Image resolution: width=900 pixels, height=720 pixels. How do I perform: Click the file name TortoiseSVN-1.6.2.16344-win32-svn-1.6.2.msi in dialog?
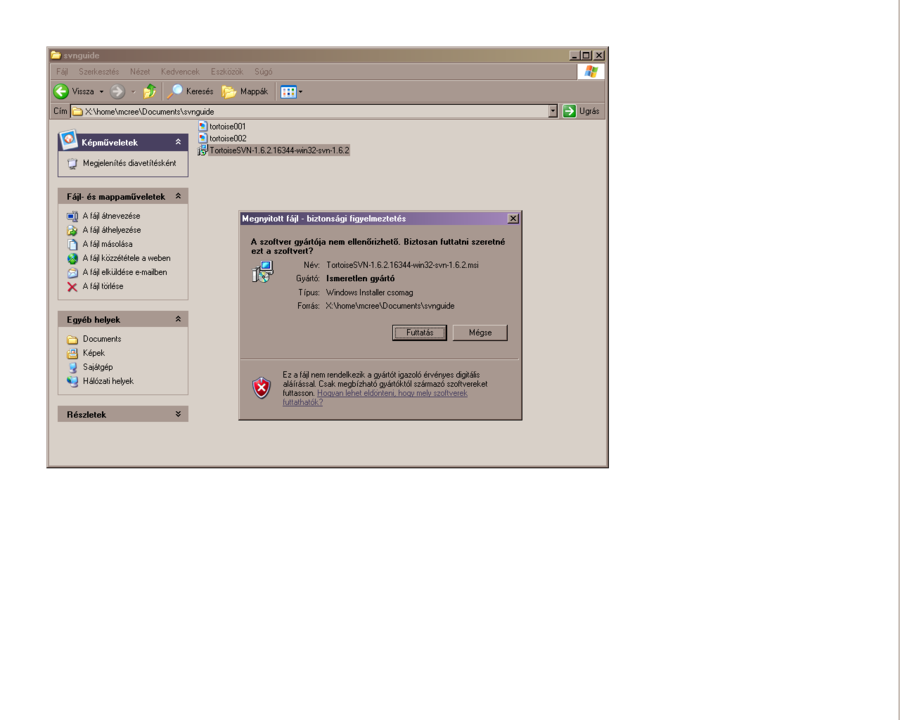point(402,265)
